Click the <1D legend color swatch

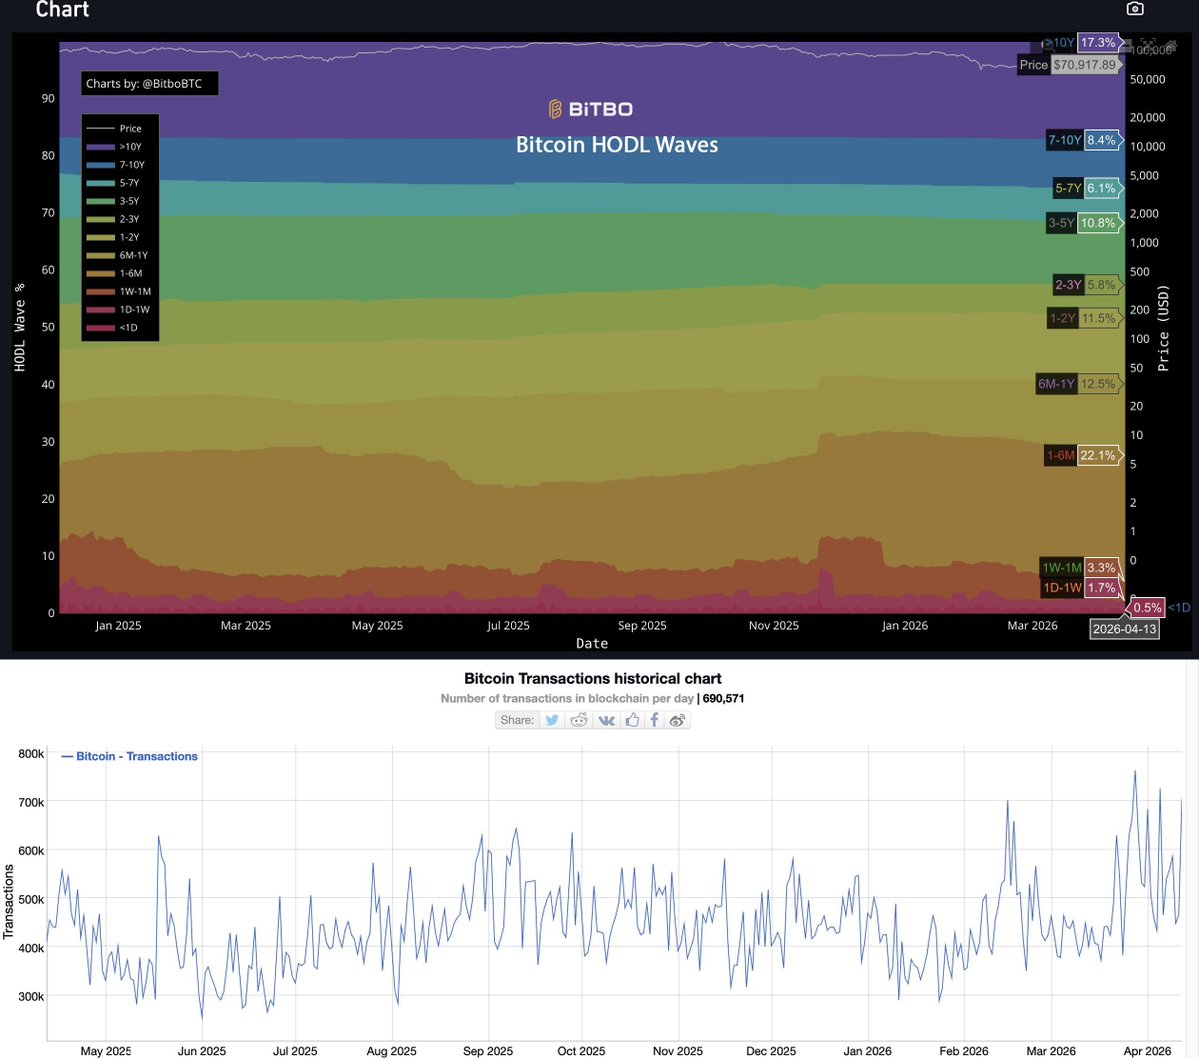point(100,328)
